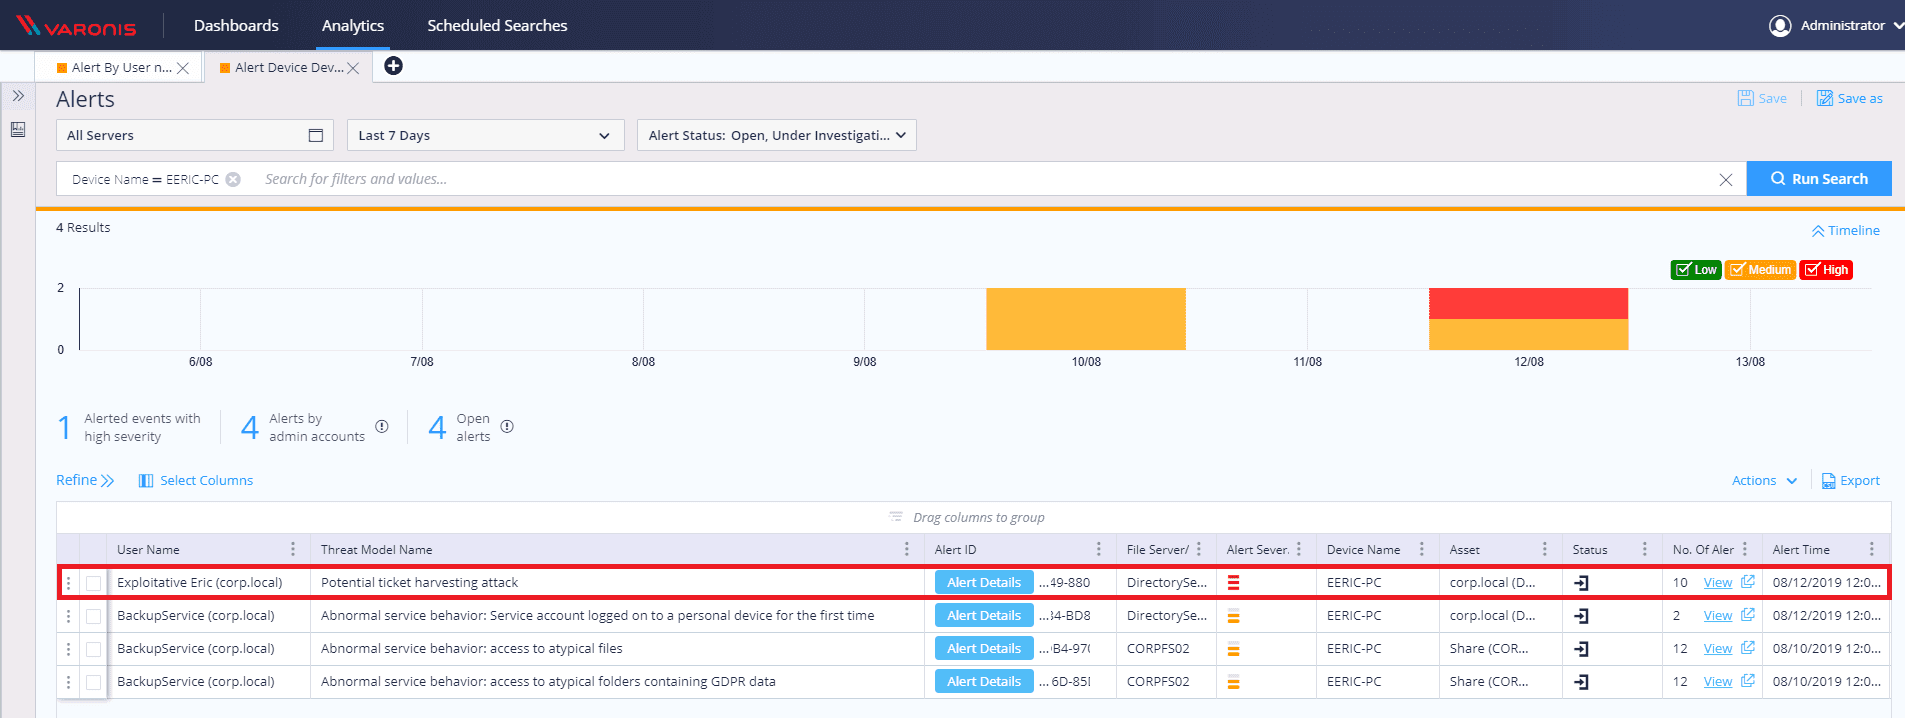
Task: Check the Exploitative Eric row checkbox
Action: pos(93,583)
